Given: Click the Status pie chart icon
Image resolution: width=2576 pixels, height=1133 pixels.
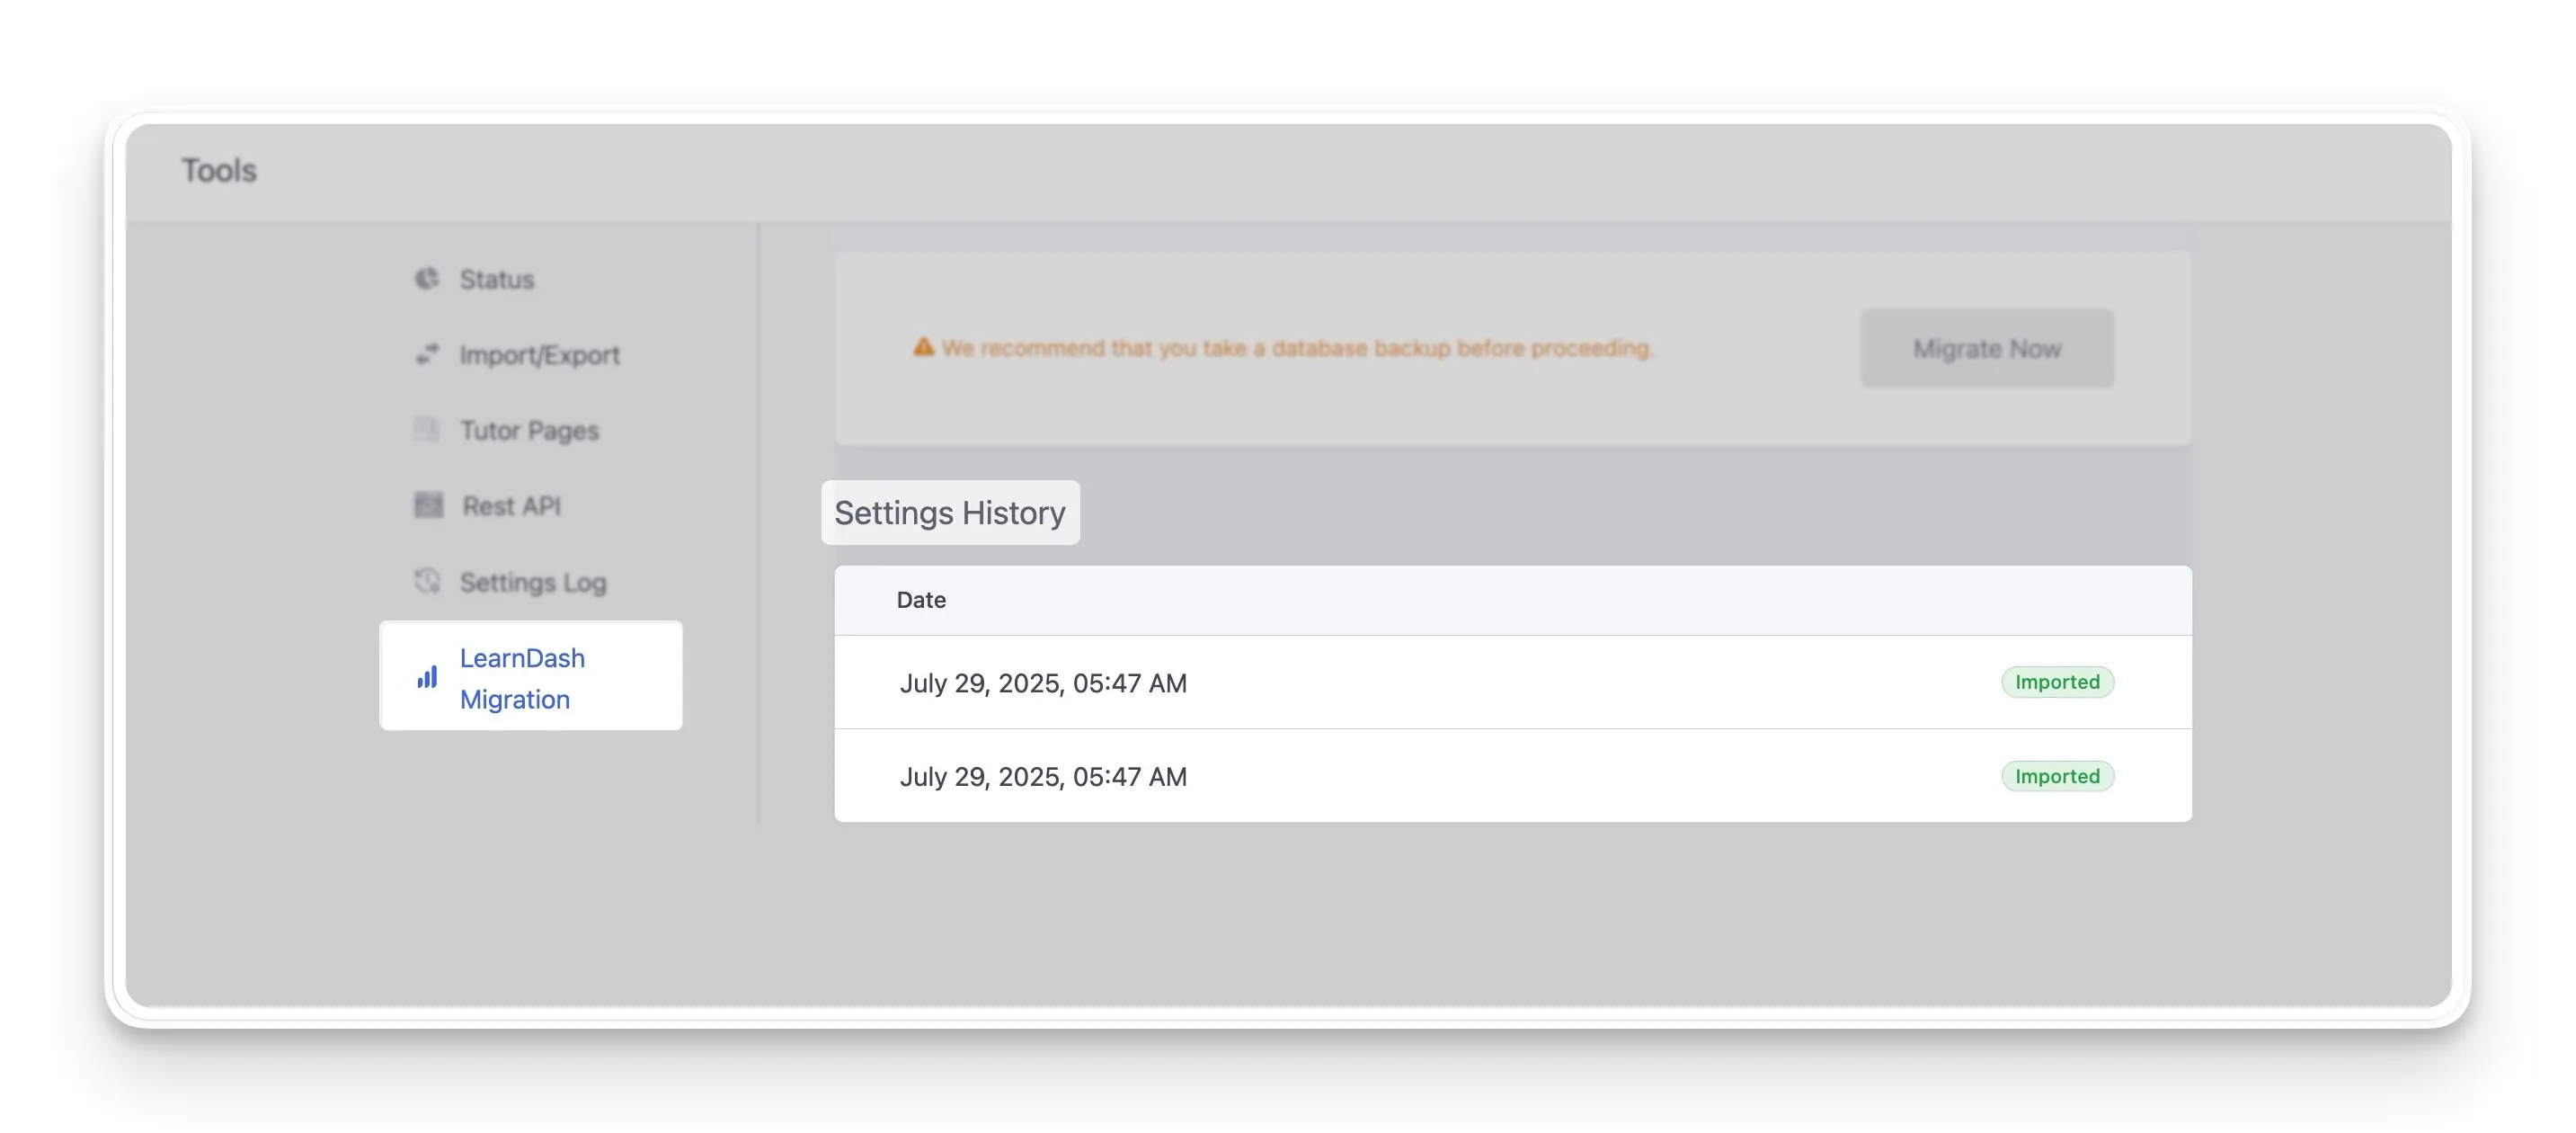Looking at the screenshot, I should pos(427,278).
